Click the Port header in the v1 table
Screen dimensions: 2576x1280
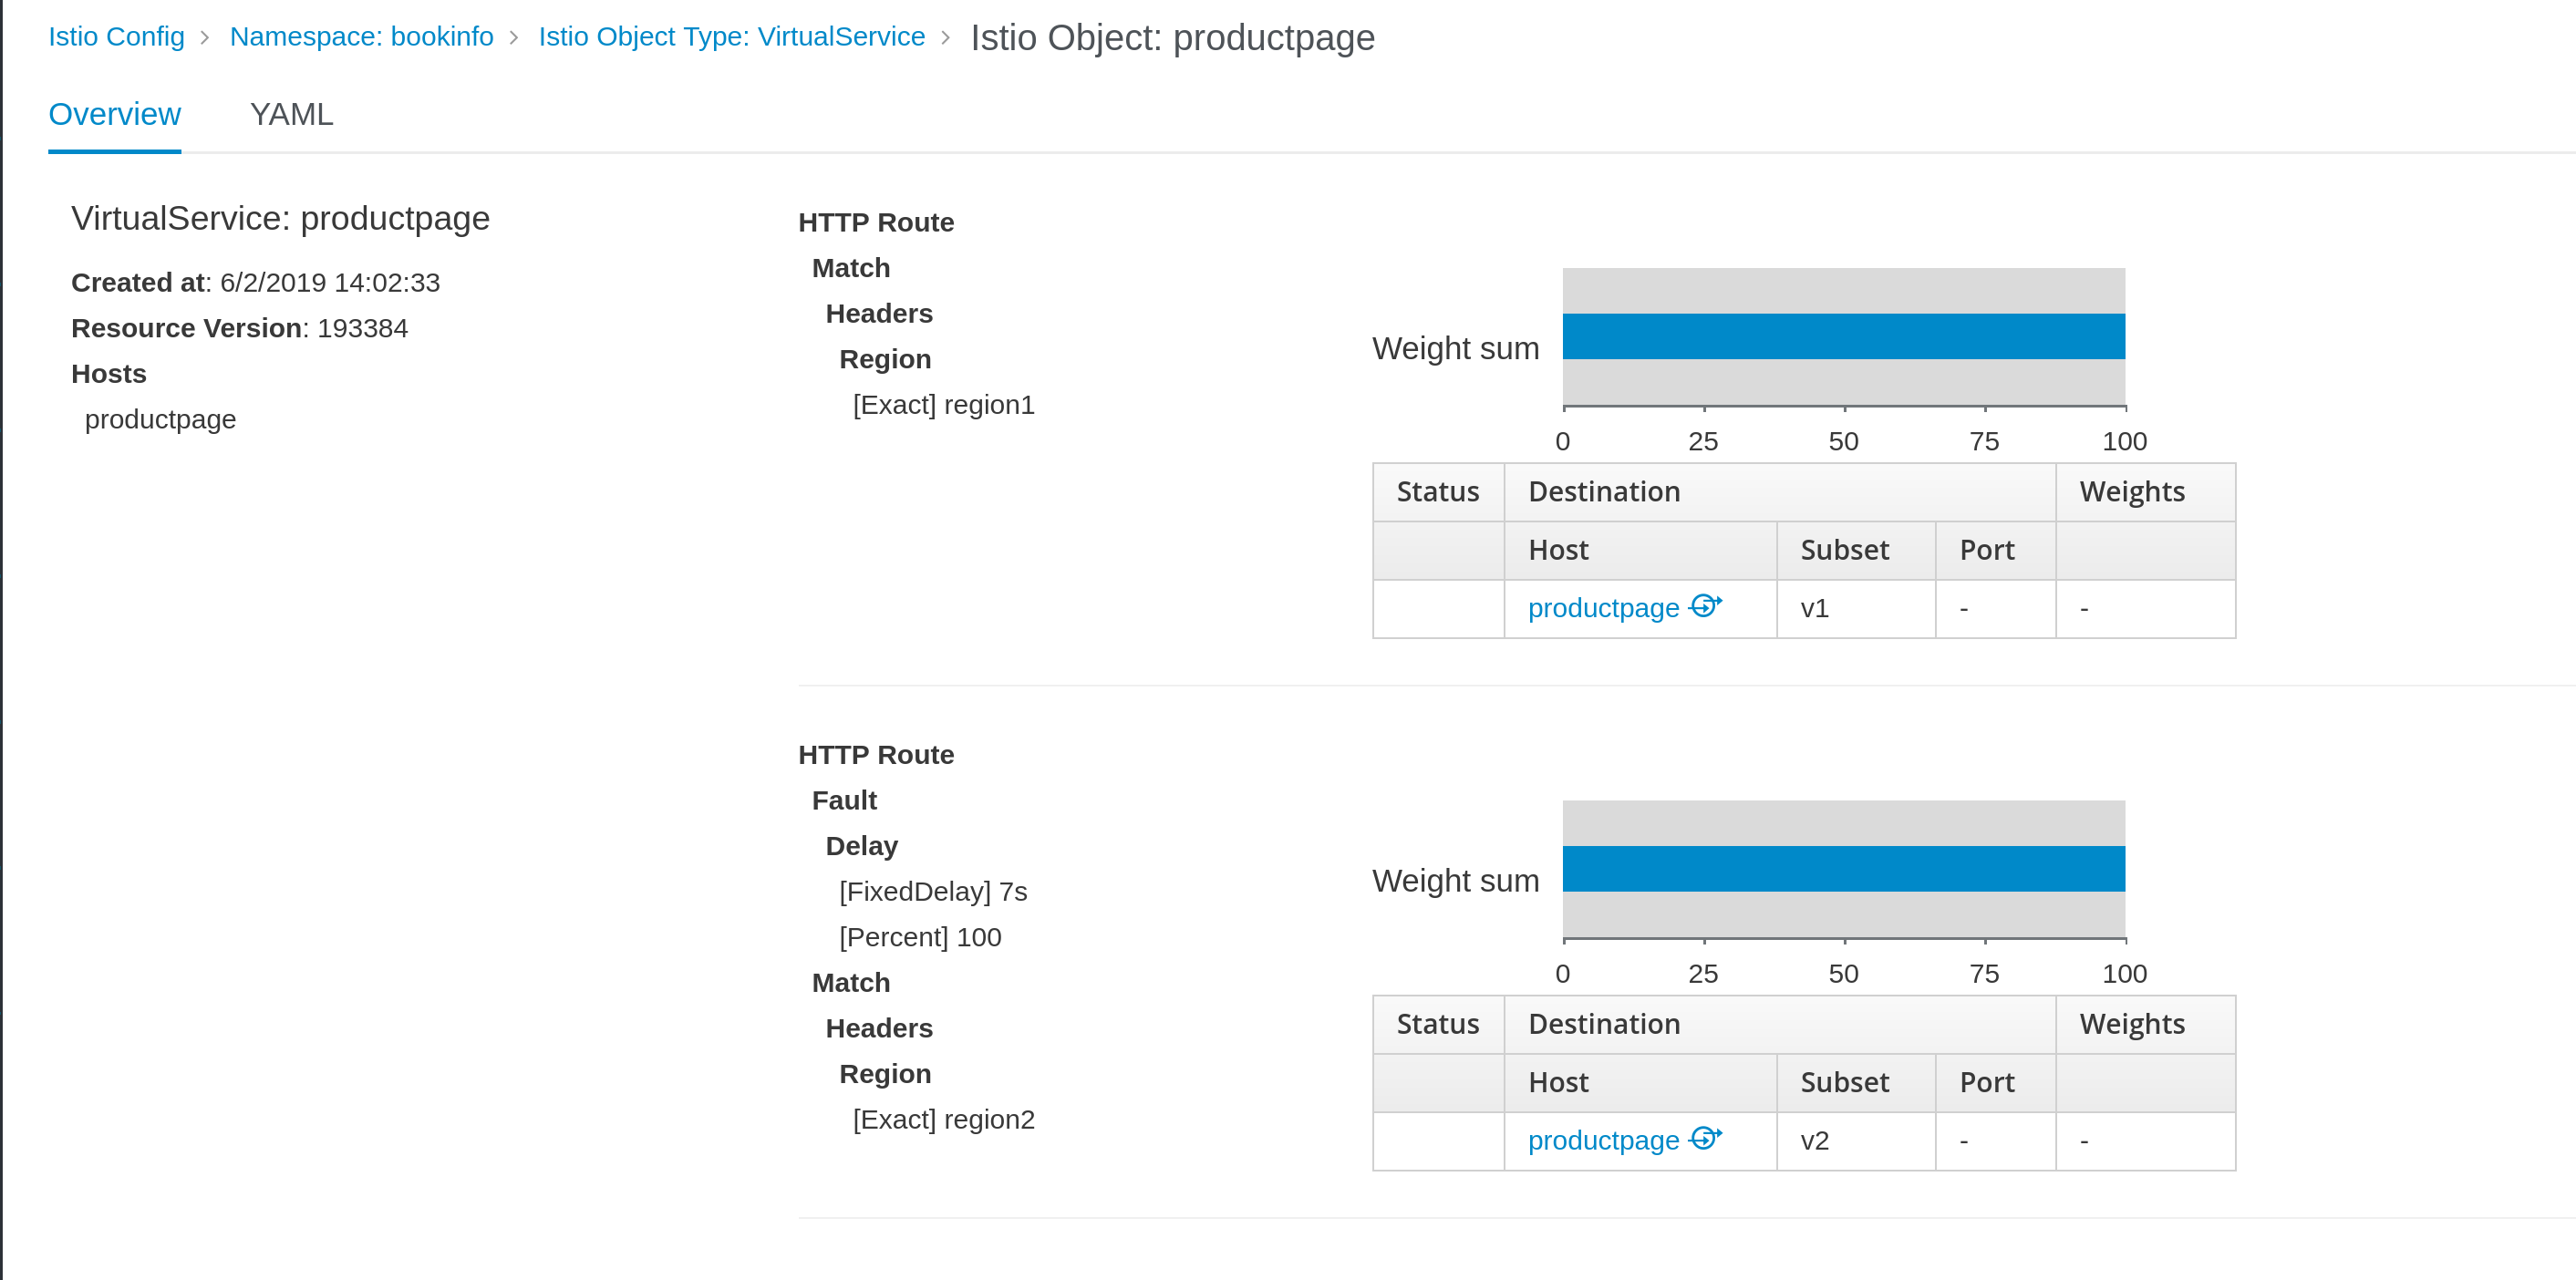[x=1994, y=550]
